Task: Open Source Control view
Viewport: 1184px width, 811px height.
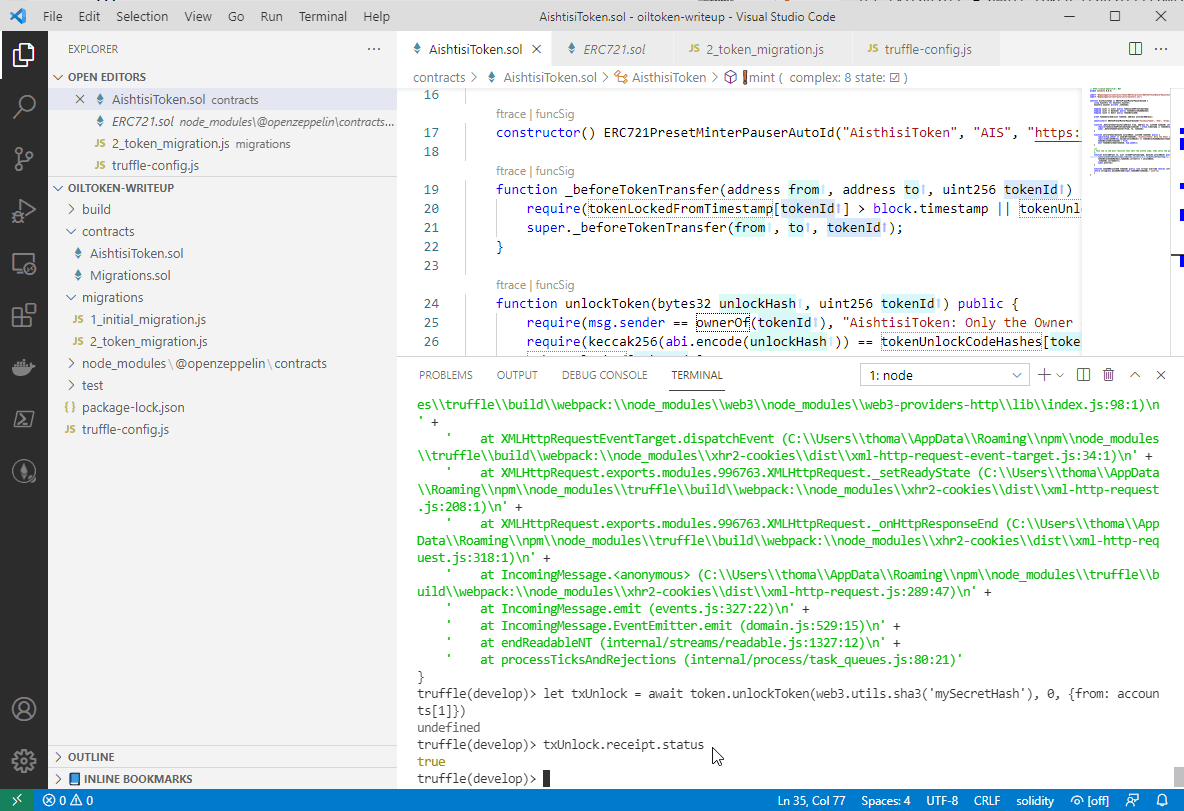Action: coord(23,159)
